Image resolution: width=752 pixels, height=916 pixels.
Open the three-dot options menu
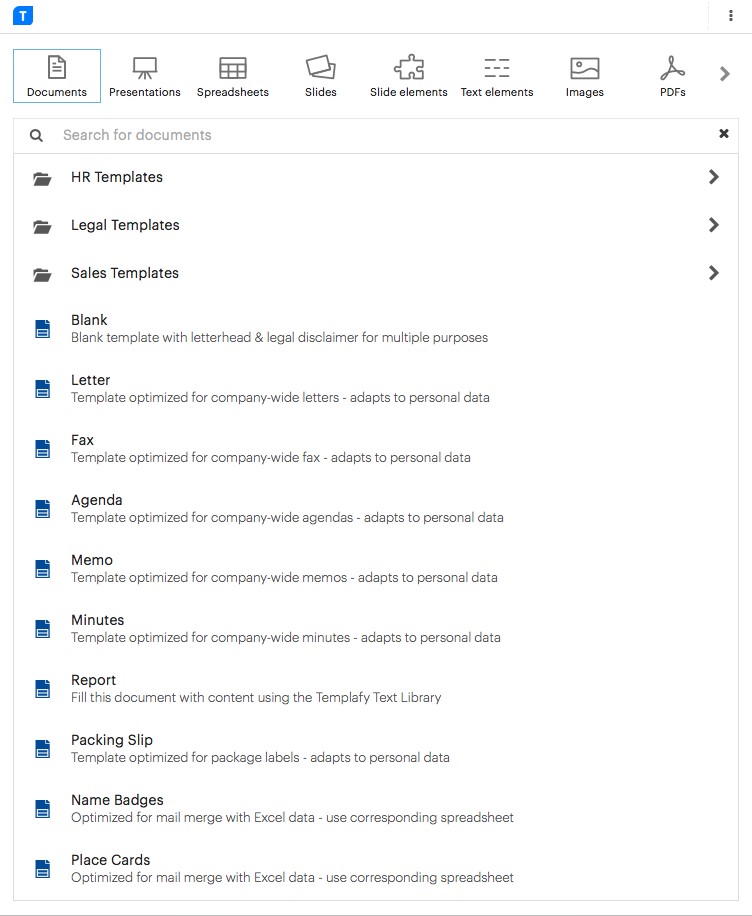pyautogui.click(x=730, y=16)
